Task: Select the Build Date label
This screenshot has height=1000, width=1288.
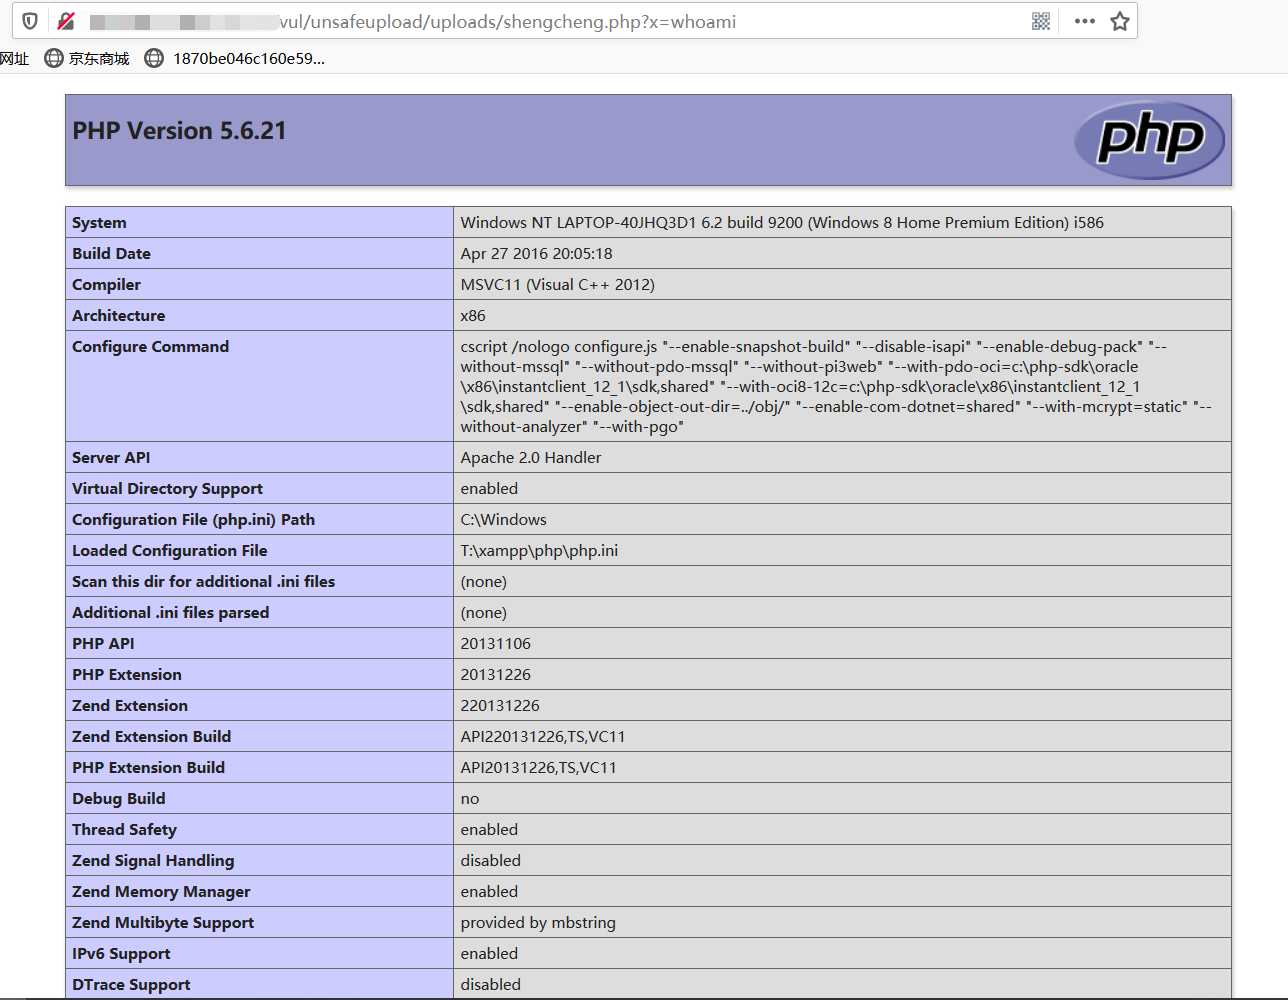Action: pos(111,253)
